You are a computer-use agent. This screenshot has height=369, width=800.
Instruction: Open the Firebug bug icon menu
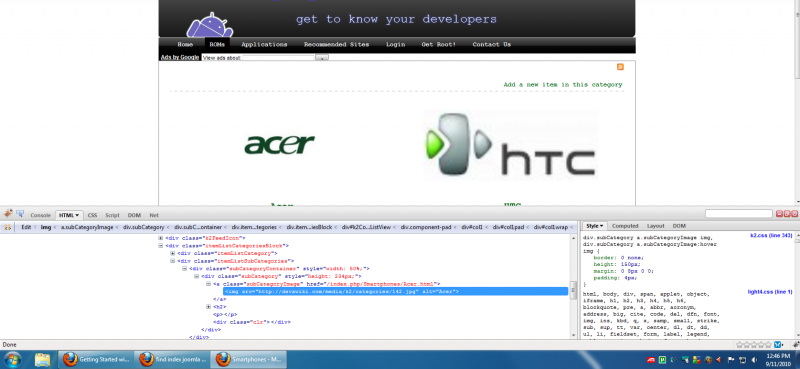[9, 213]
